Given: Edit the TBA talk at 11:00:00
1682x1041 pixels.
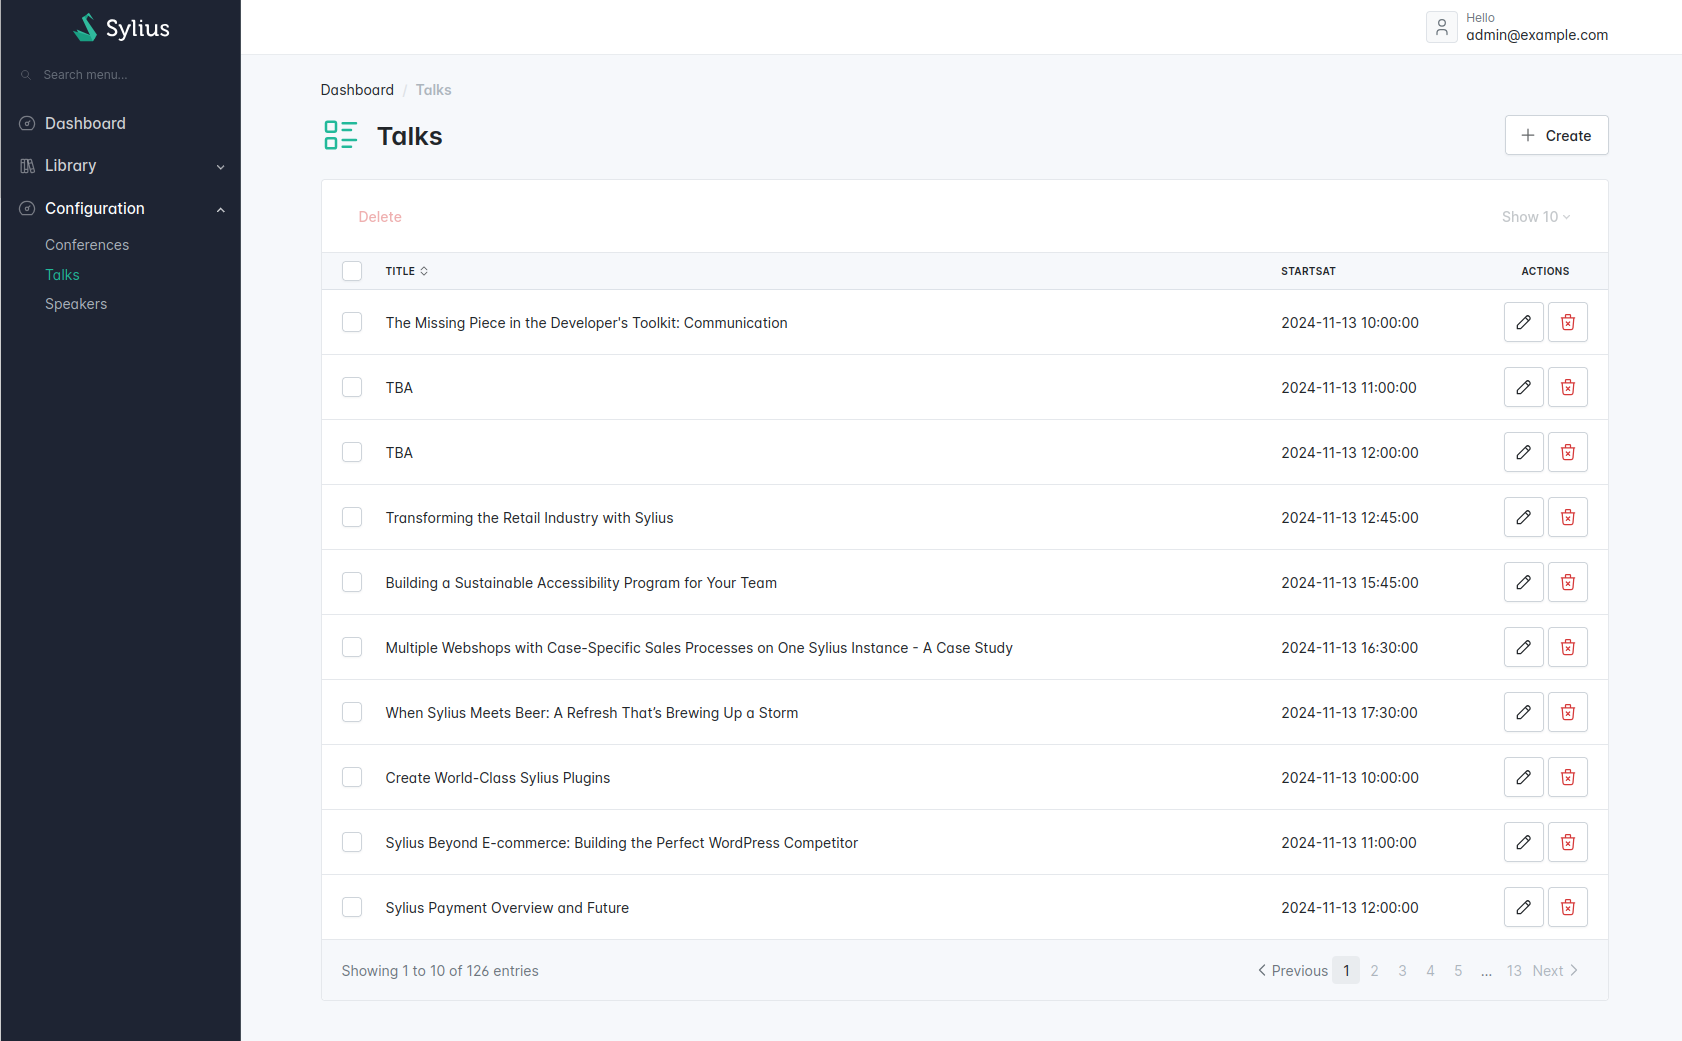Looking at the screenshot, I should pos(1523,387).
